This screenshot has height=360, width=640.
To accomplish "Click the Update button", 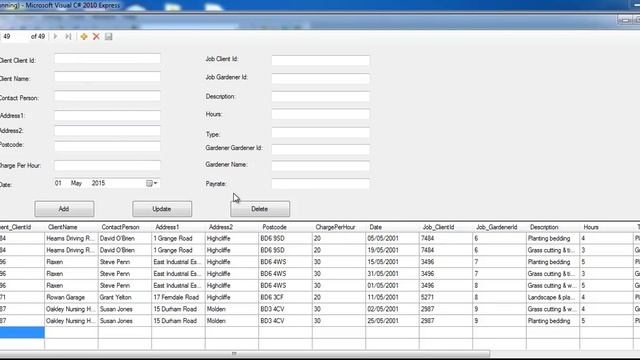I will pos(162,209).
